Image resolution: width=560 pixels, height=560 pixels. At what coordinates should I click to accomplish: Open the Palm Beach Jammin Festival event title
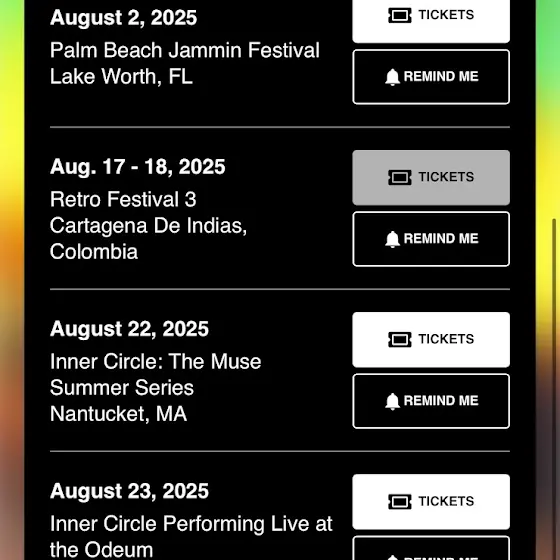(x=185, y=50)
